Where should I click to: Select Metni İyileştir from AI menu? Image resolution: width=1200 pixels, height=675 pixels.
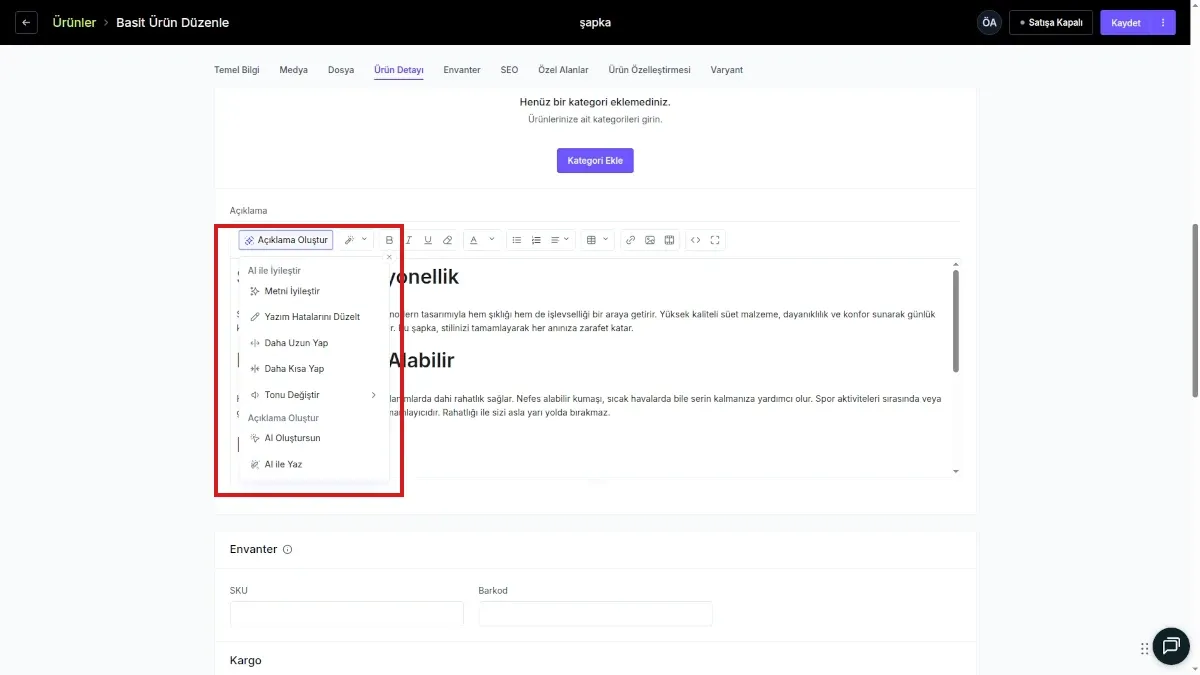[x=292, y=291]
